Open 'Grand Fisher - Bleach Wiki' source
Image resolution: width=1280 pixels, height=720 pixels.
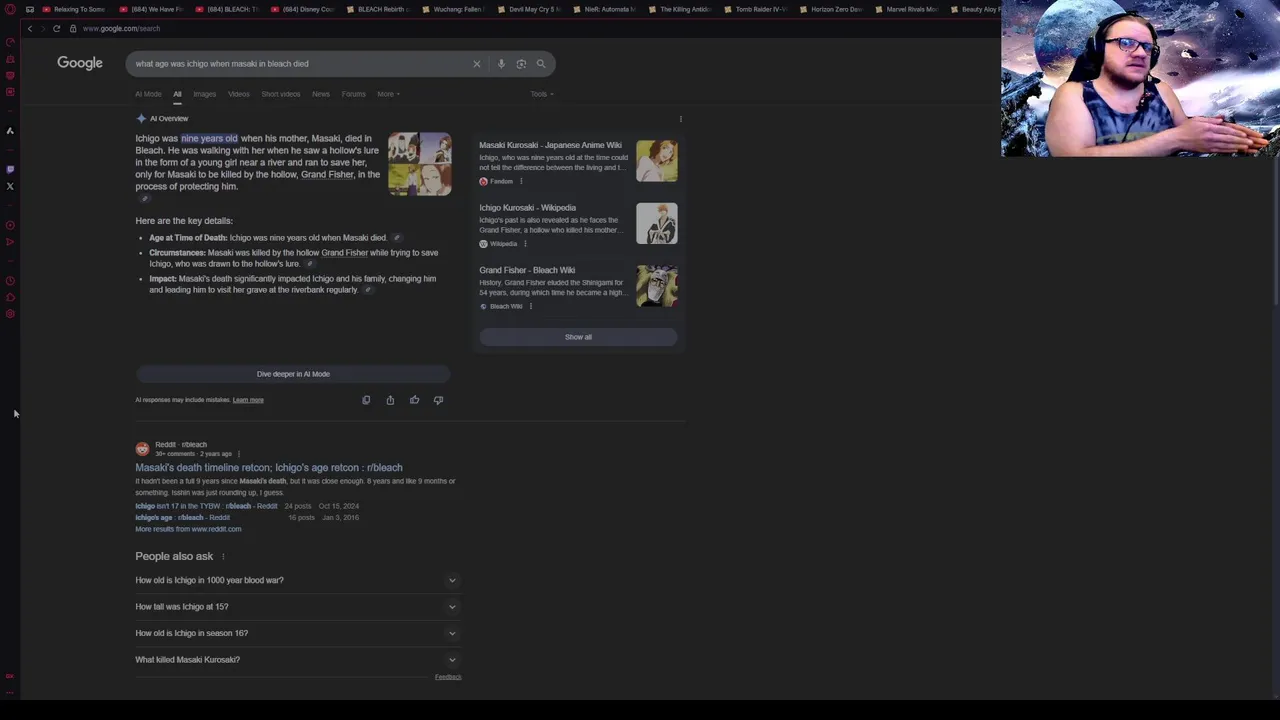(527, 270)
